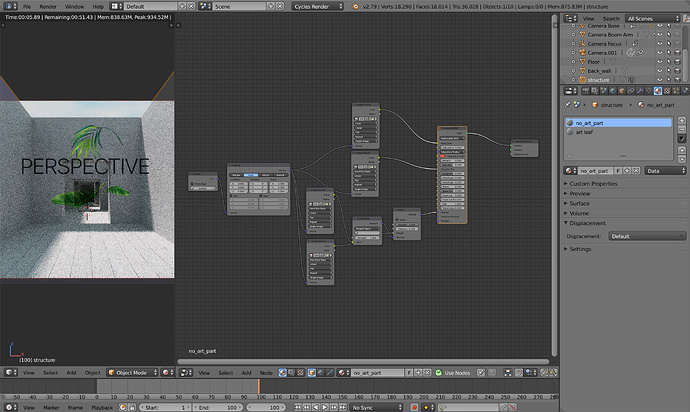This screenshot has width=690, height=412.
Task: Open the All Scenes outliner filter dropdown
Action: point(653,18)
